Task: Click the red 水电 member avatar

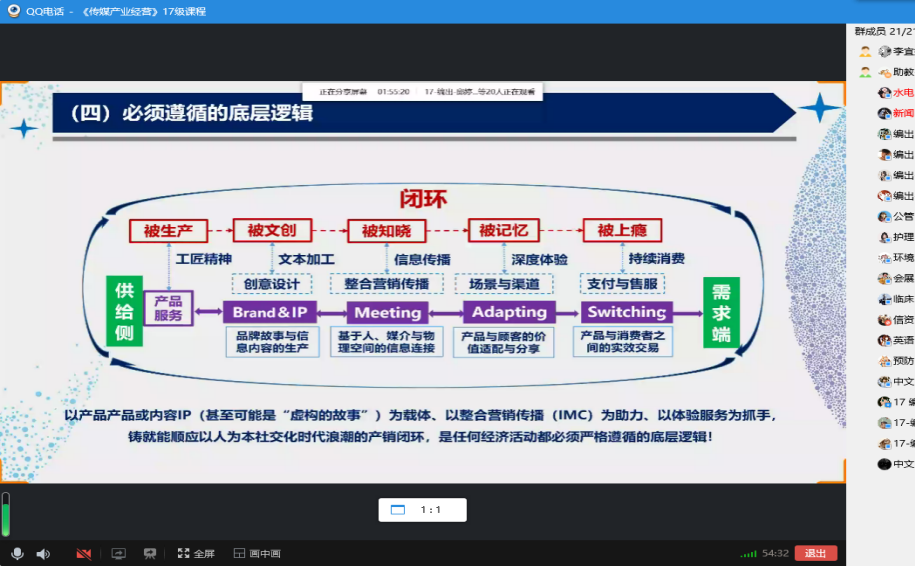Action: (885, 93)
